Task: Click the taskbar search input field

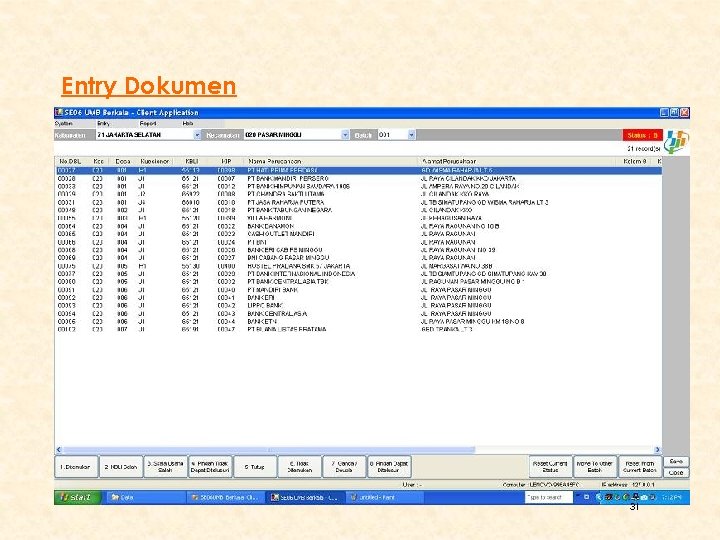Action: click(x=549, y=497)
